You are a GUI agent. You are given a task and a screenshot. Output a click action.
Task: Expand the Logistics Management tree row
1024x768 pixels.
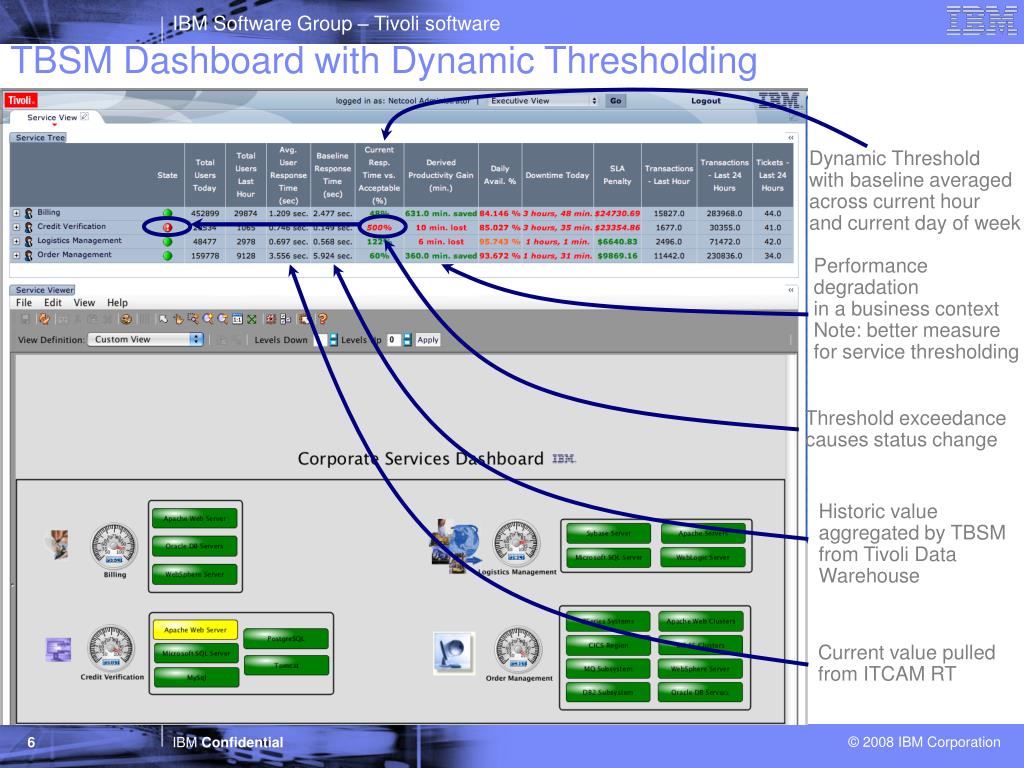pyautogui.click(x=16, y=241)
